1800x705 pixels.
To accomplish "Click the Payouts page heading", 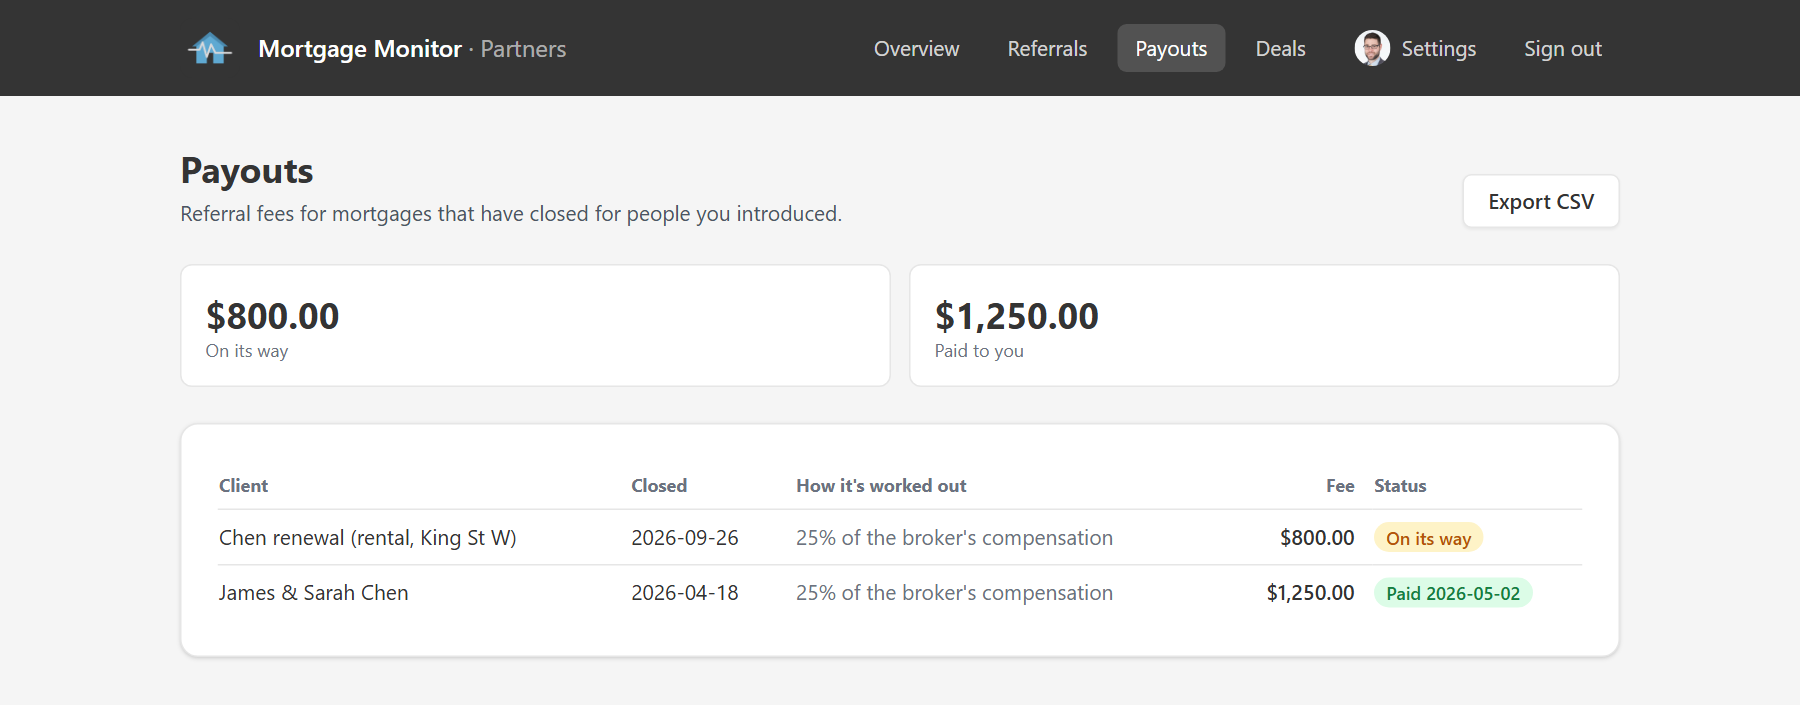I will click(247, 171).
